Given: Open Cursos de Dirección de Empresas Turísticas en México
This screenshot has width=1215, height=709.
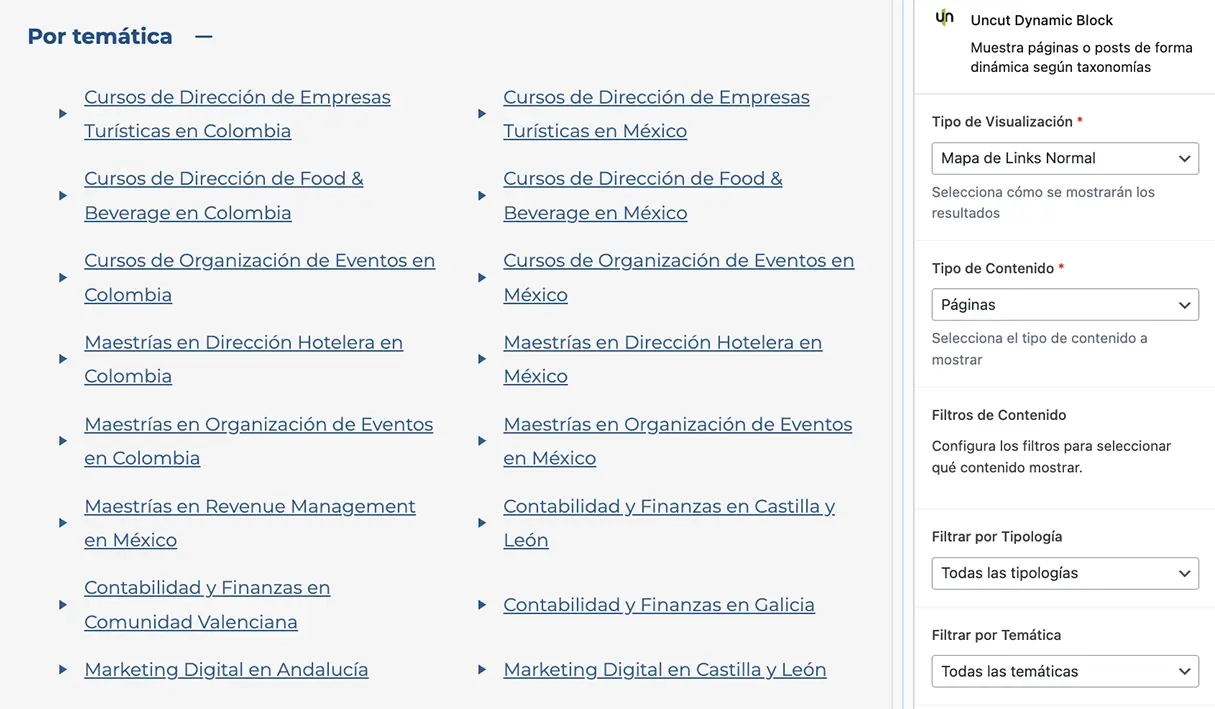Looking at the screenshot, I should pyautogui.click(x=656, y=98).
